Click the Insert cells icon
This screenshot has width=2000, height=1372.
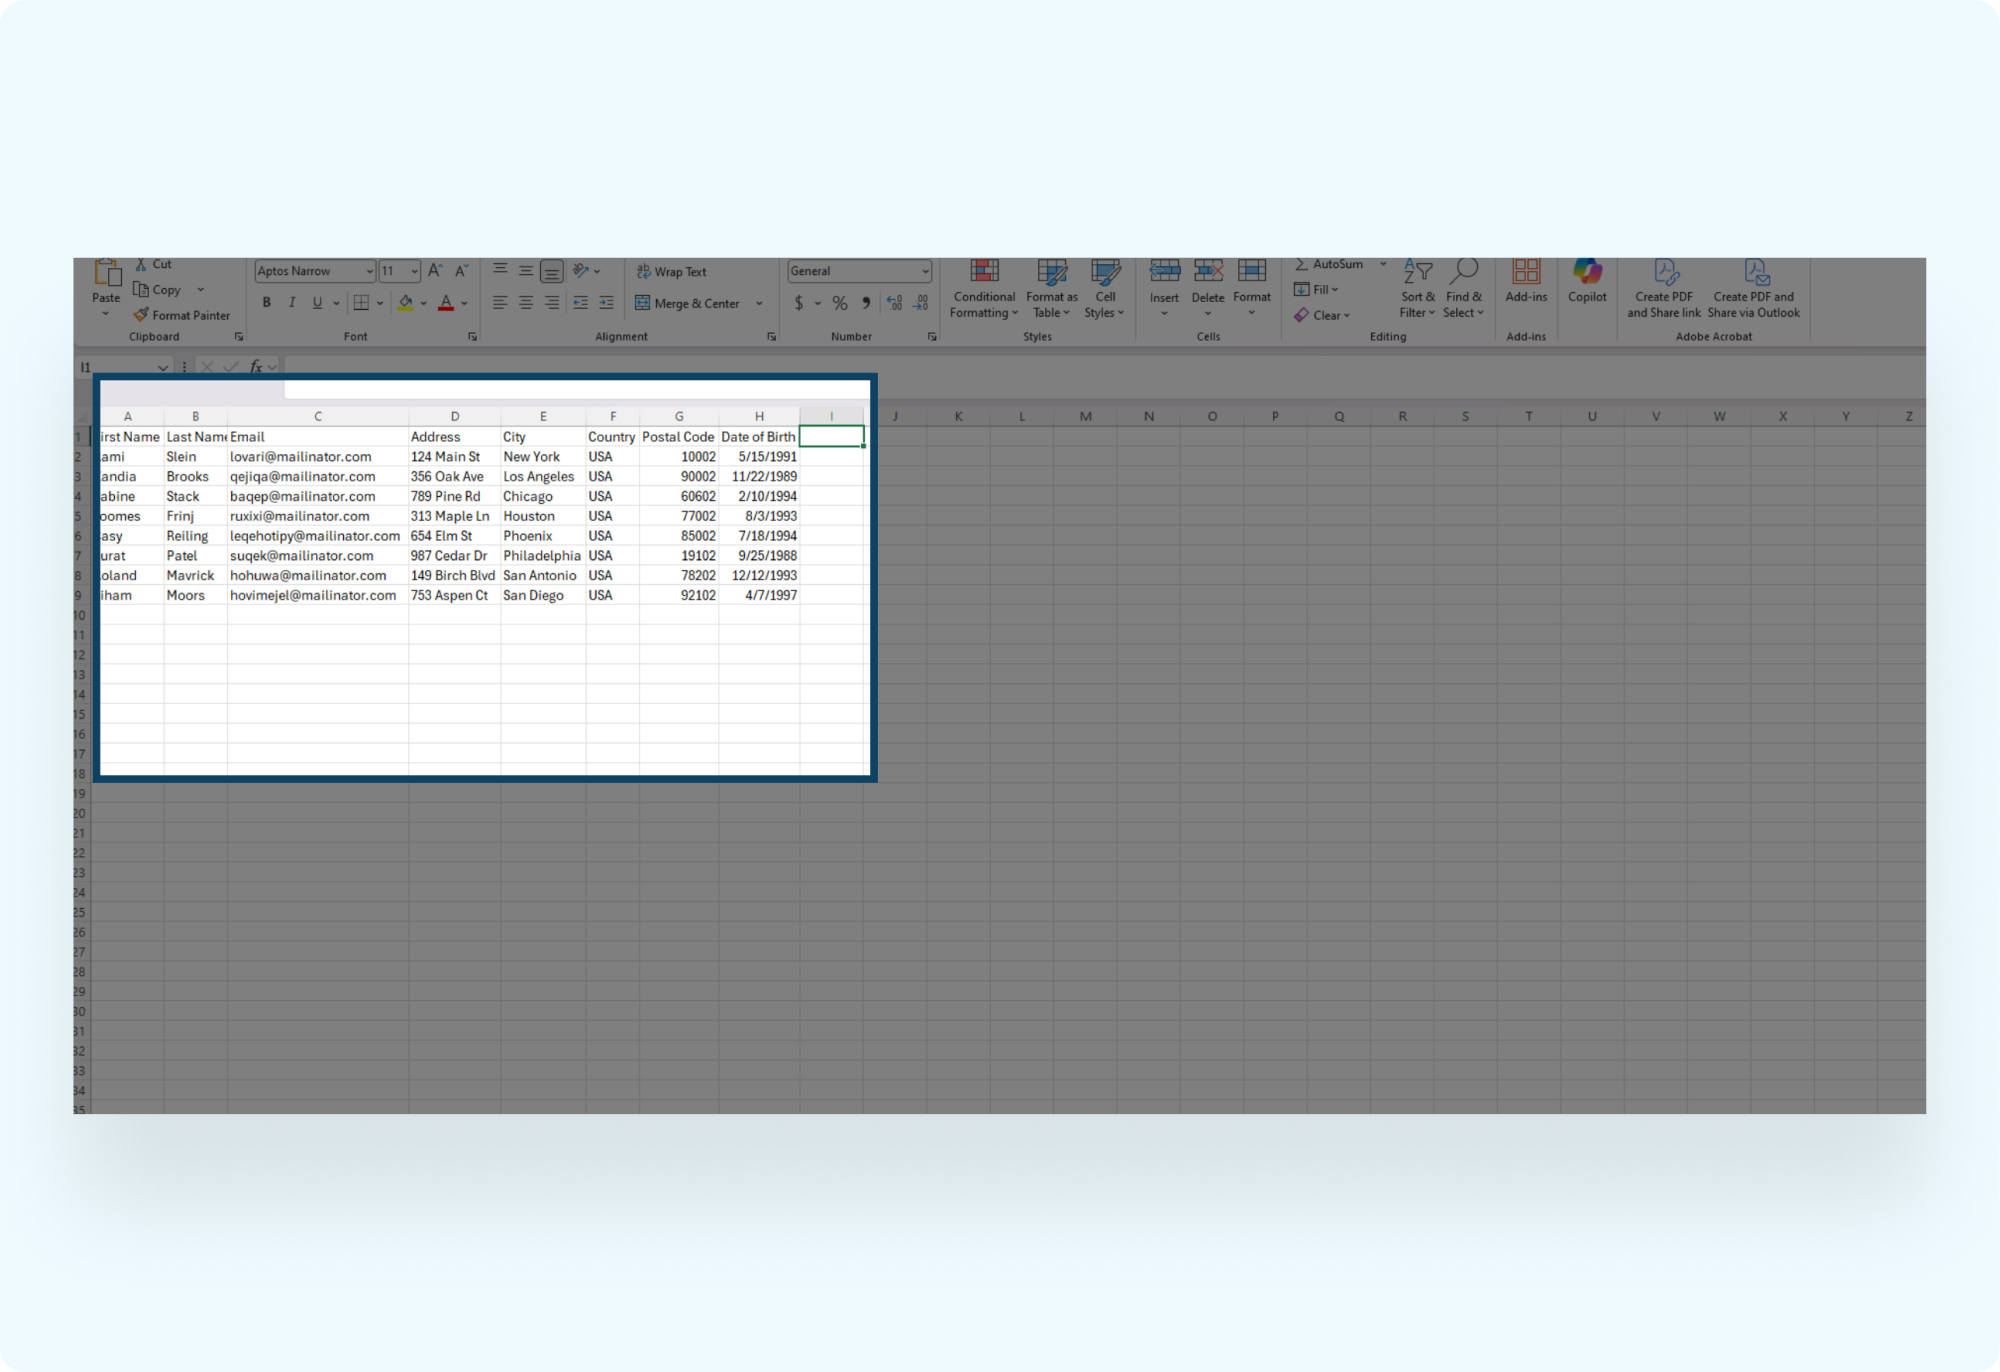click(x=1164, y=272)
